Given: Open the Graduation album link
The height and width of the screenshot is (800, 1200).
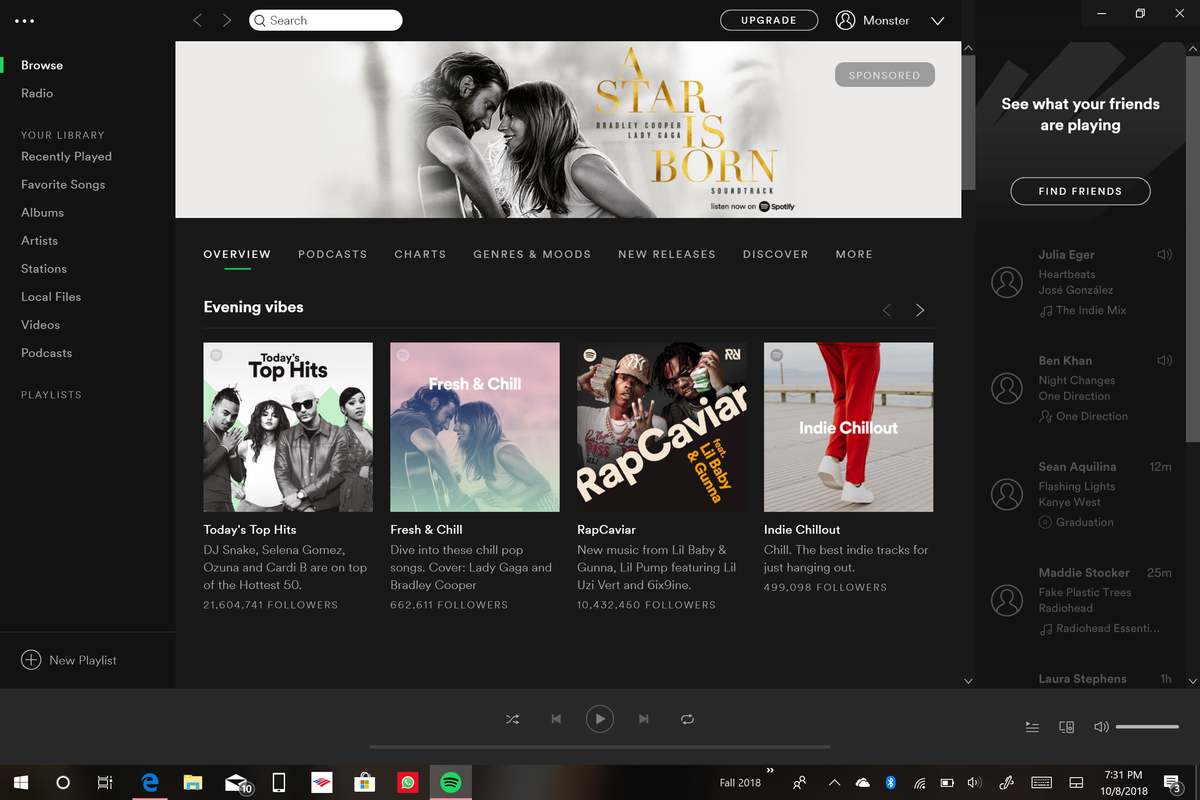Looking at the screenshot, I should coord(1084,523).
